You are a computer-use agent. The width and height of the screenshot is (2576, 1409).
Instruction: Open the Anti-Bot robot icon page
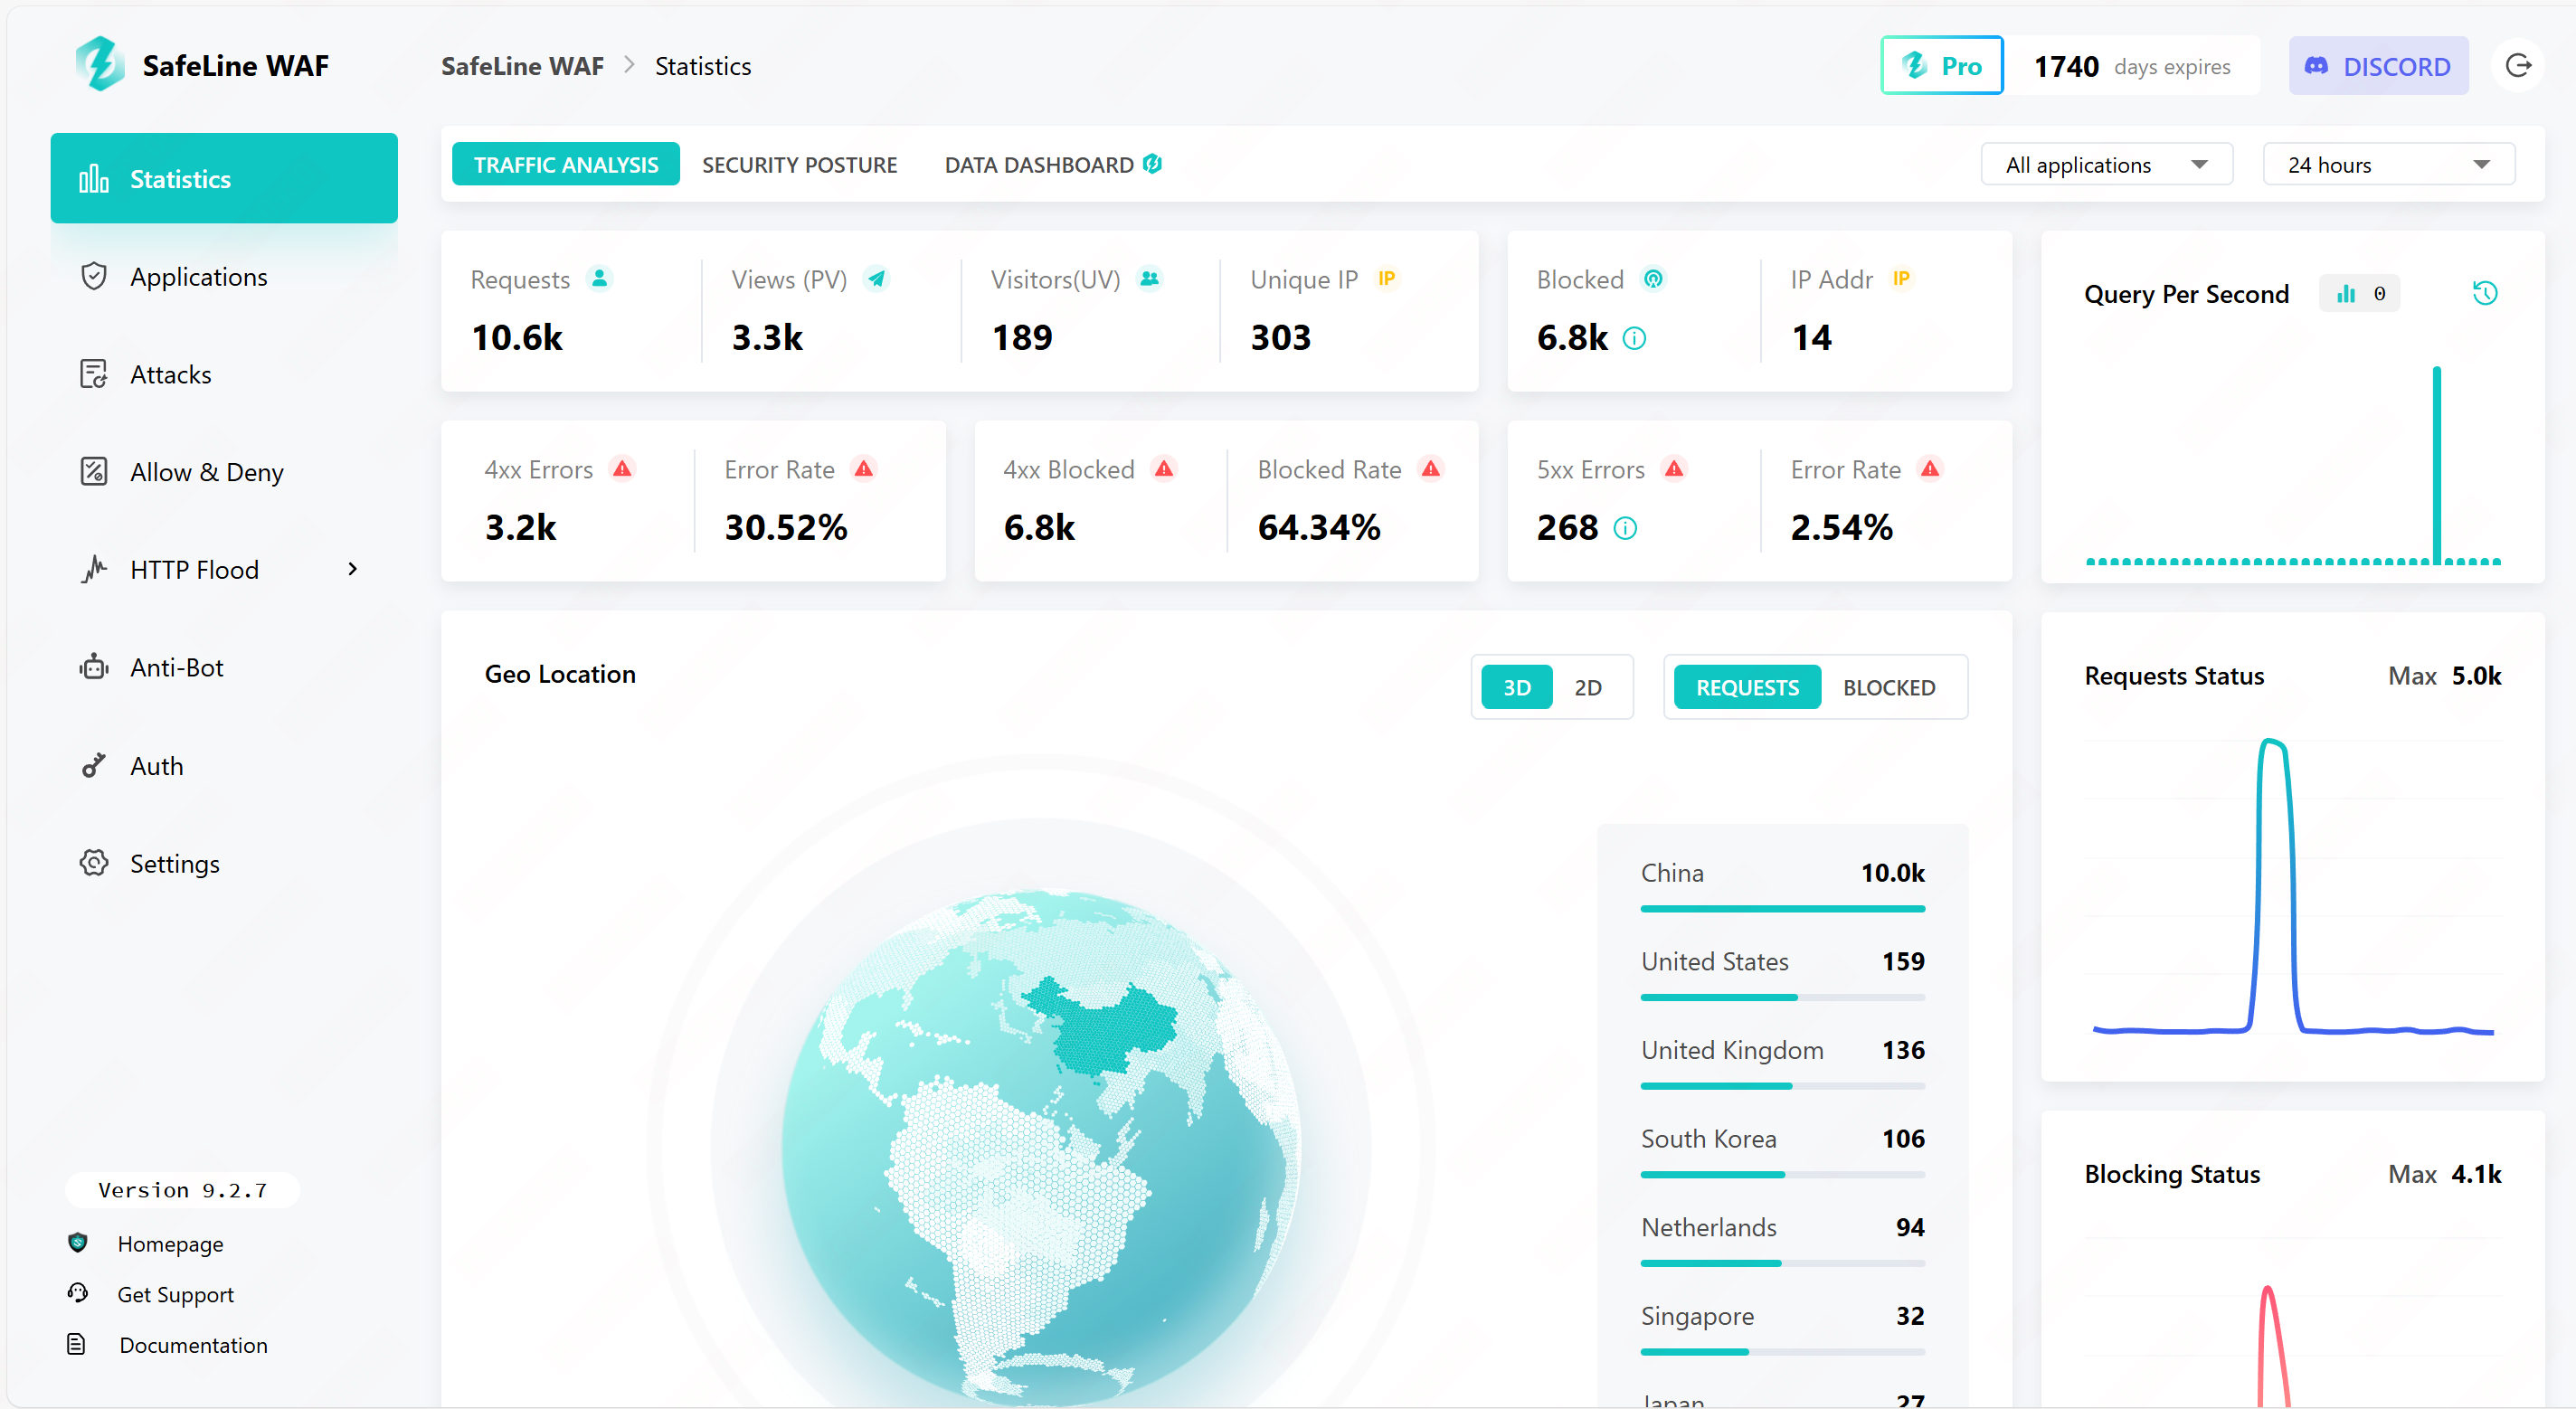(x=94, y=667)
